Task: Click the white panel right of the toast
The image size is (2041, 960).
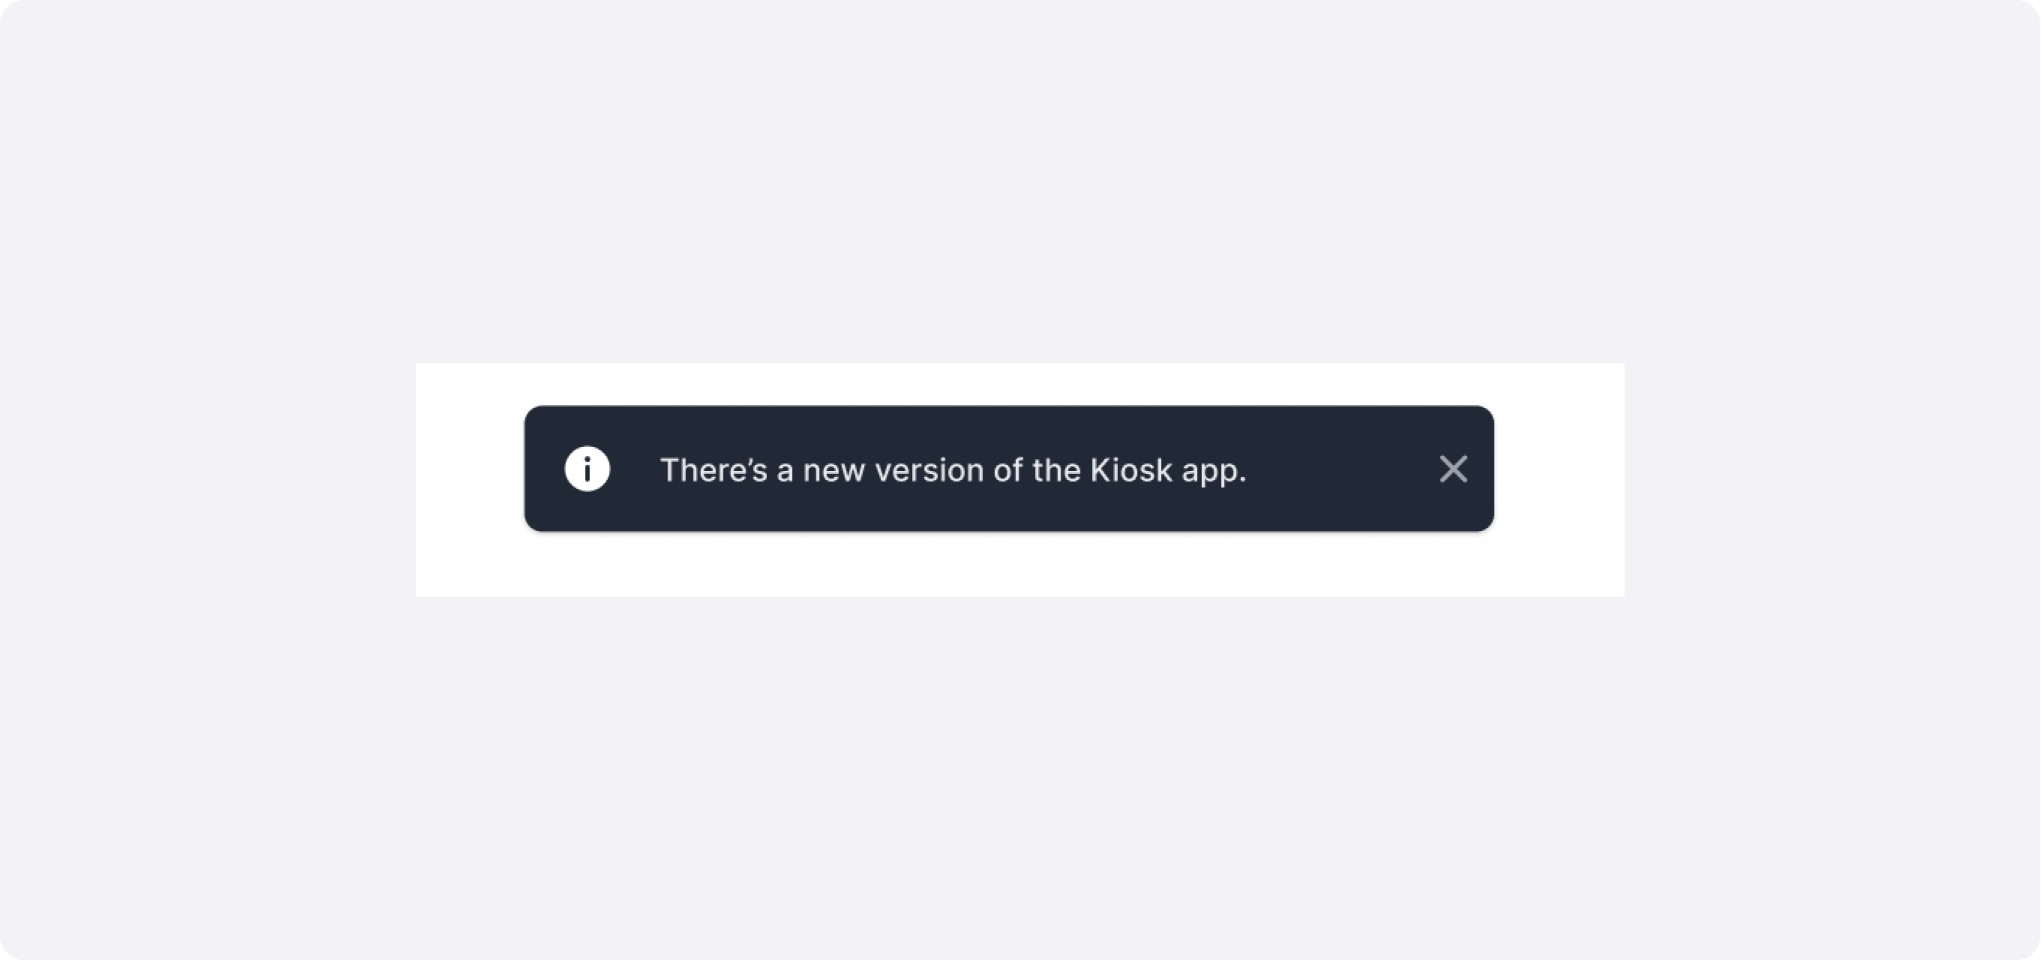Action: 1560,480
